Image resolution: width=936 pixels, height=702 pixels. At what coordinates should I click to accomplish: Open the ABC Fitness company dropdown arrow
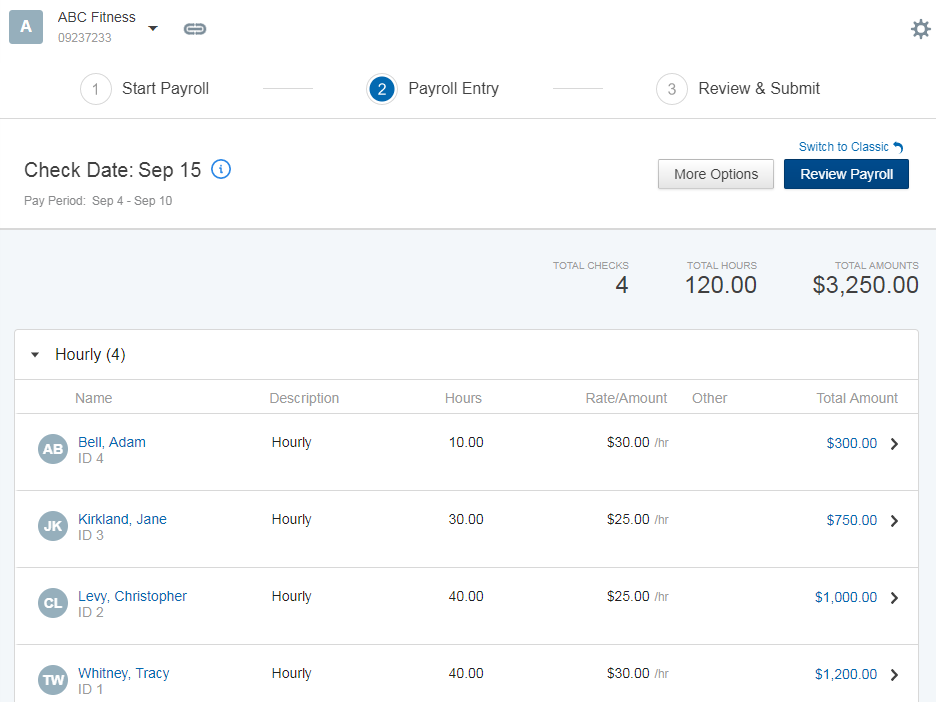coord(153,28)
